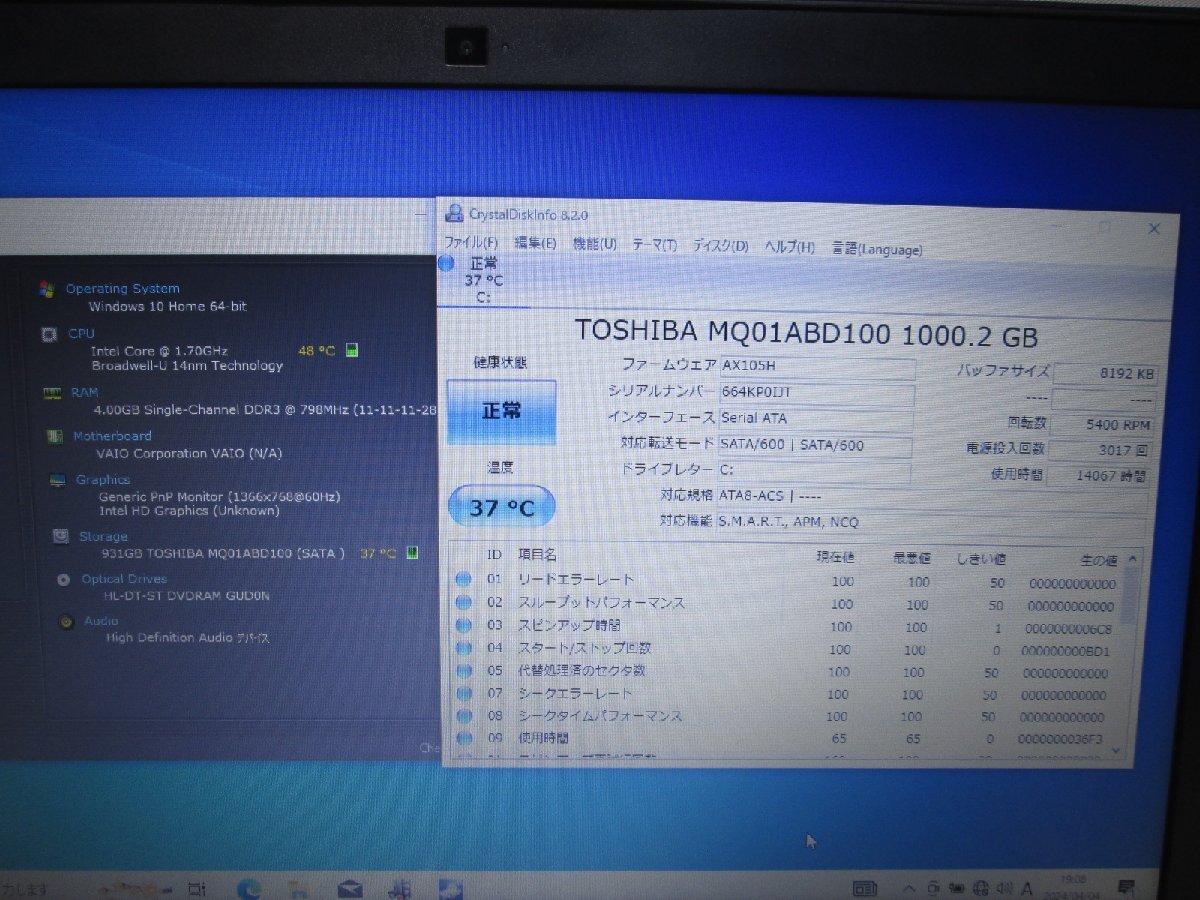Click the 正常 health status button
This screenshot has width=1200, height=900.
501,411
